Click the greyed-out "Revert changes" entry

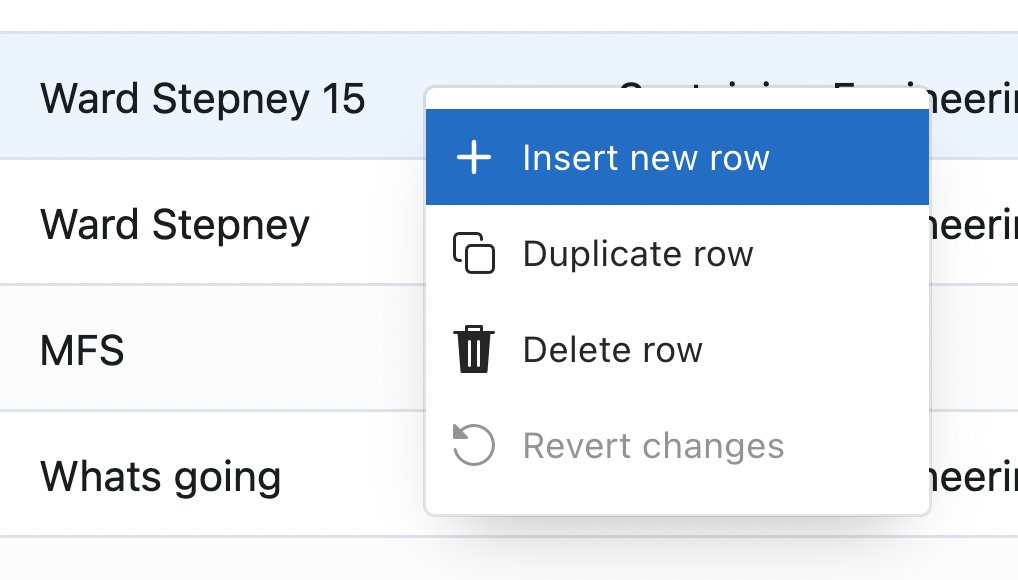click(653, 445)
